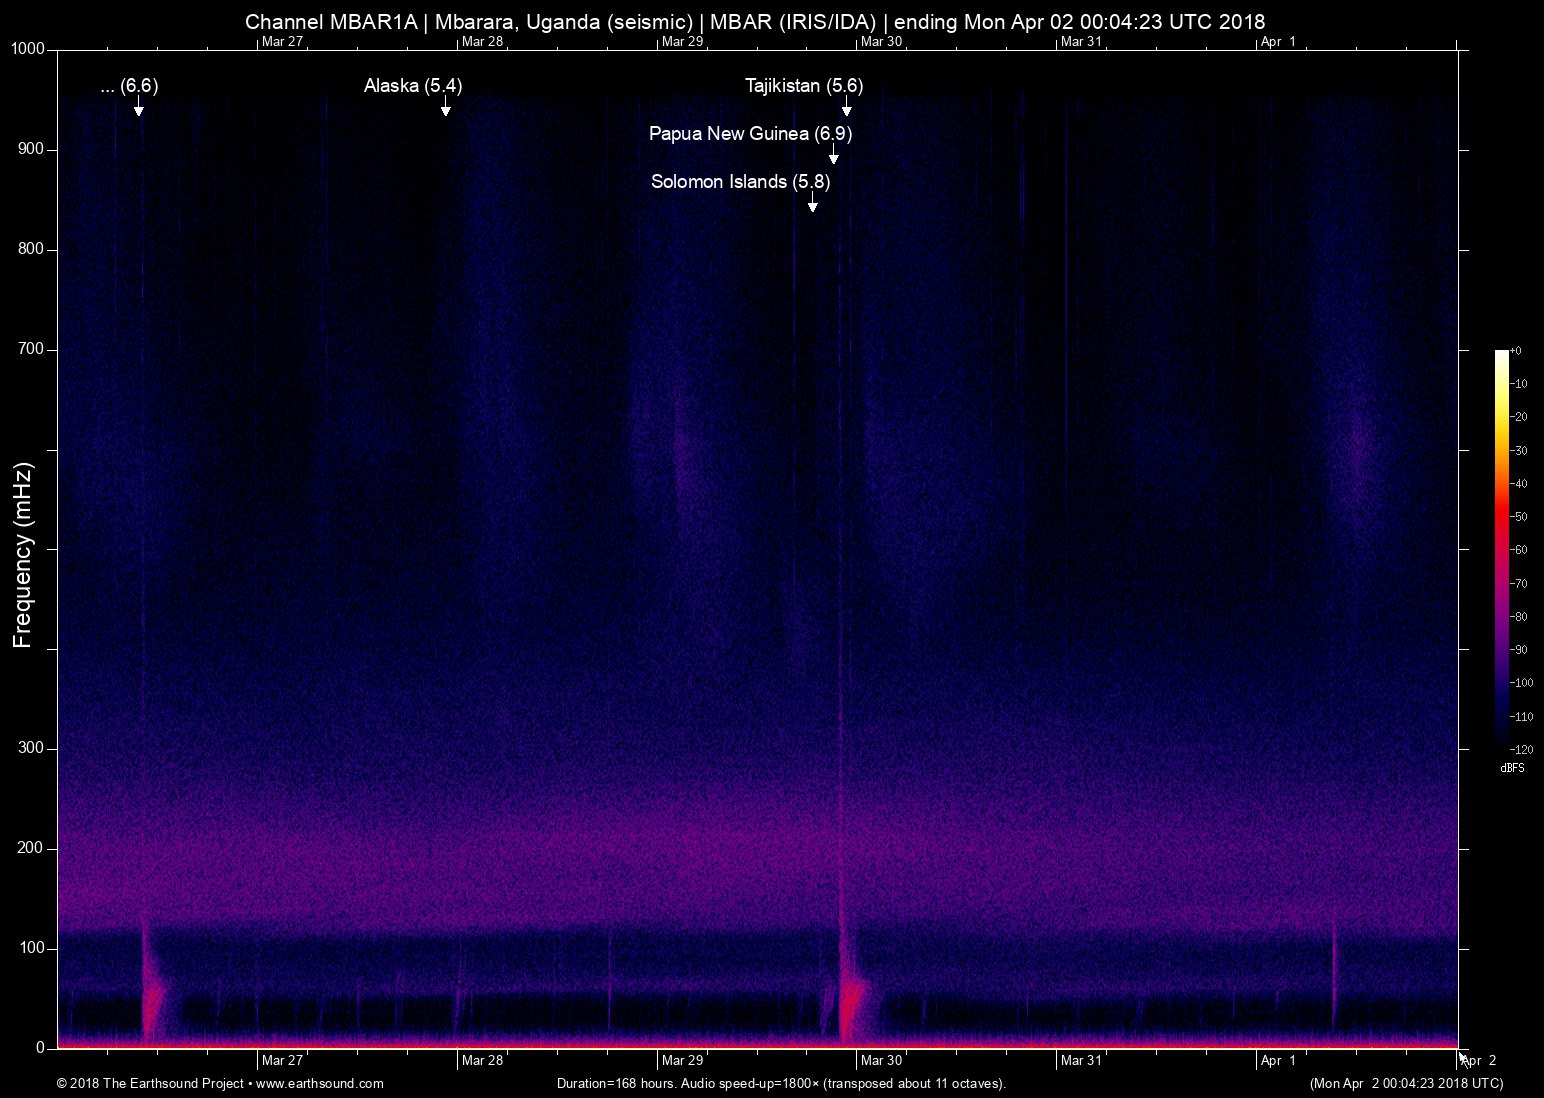This screenshot has width=1544, height=1098.
Task: Select the Solomon Islands (5.8) event label
Action: tap(740, 181)
